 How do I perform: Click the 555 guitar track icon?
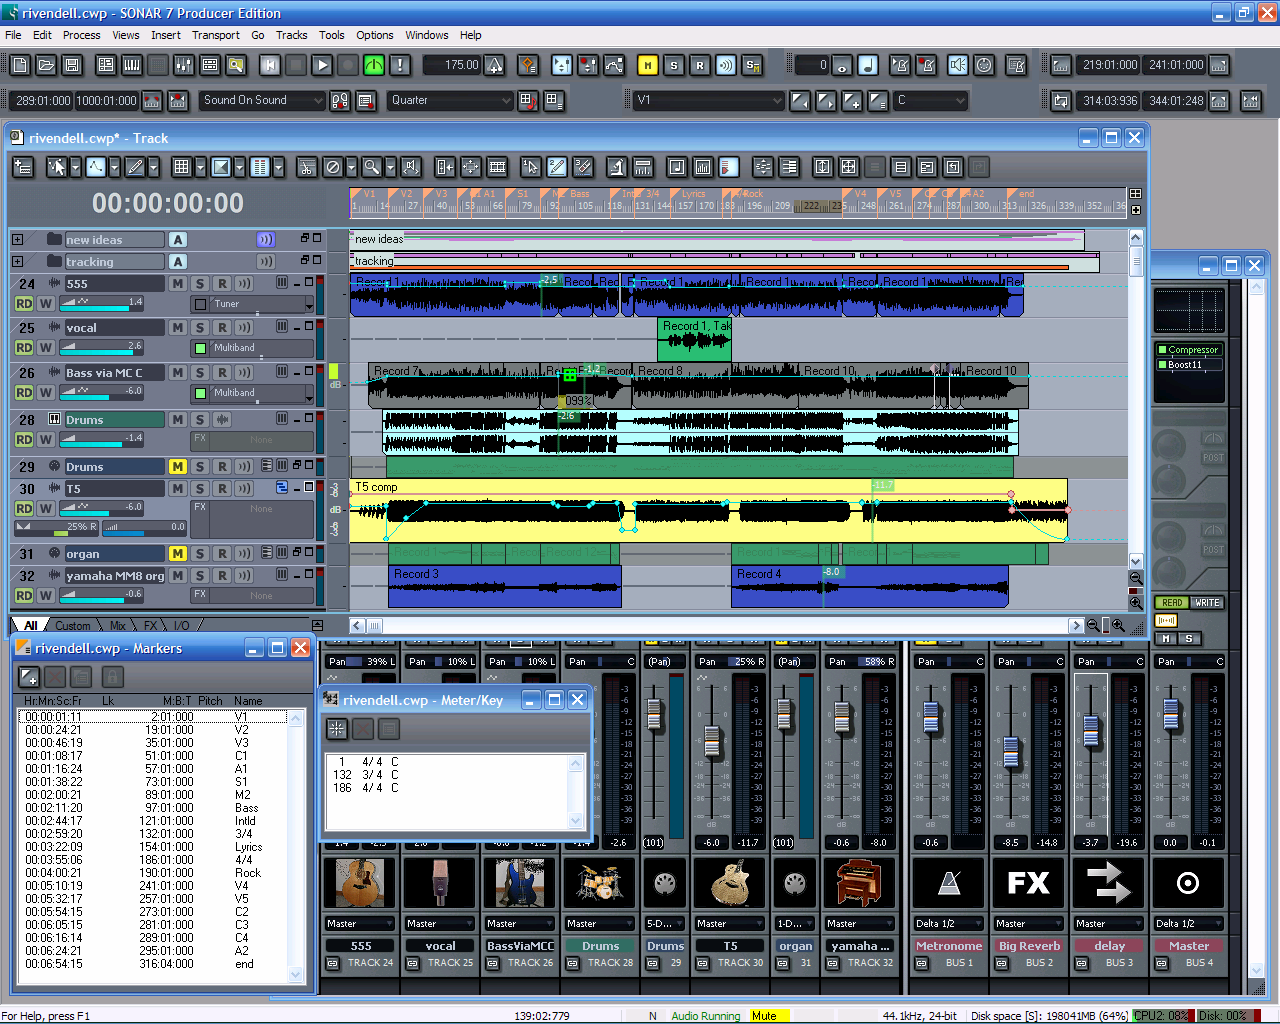[x=360, y=883]
